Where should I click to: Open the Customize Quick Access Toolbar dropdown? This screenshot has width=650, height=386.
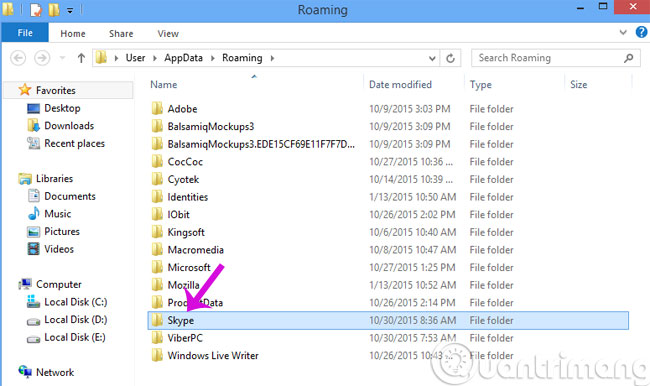pyautogui.click(x=70, y=10)
